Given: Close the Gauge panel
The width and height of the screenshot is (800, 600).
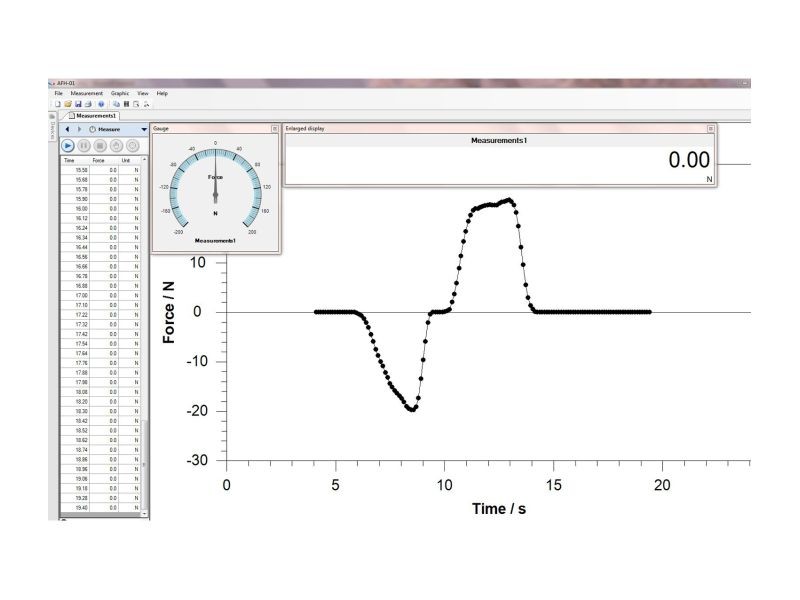Looking at the screenshot, I should (275, 129).
